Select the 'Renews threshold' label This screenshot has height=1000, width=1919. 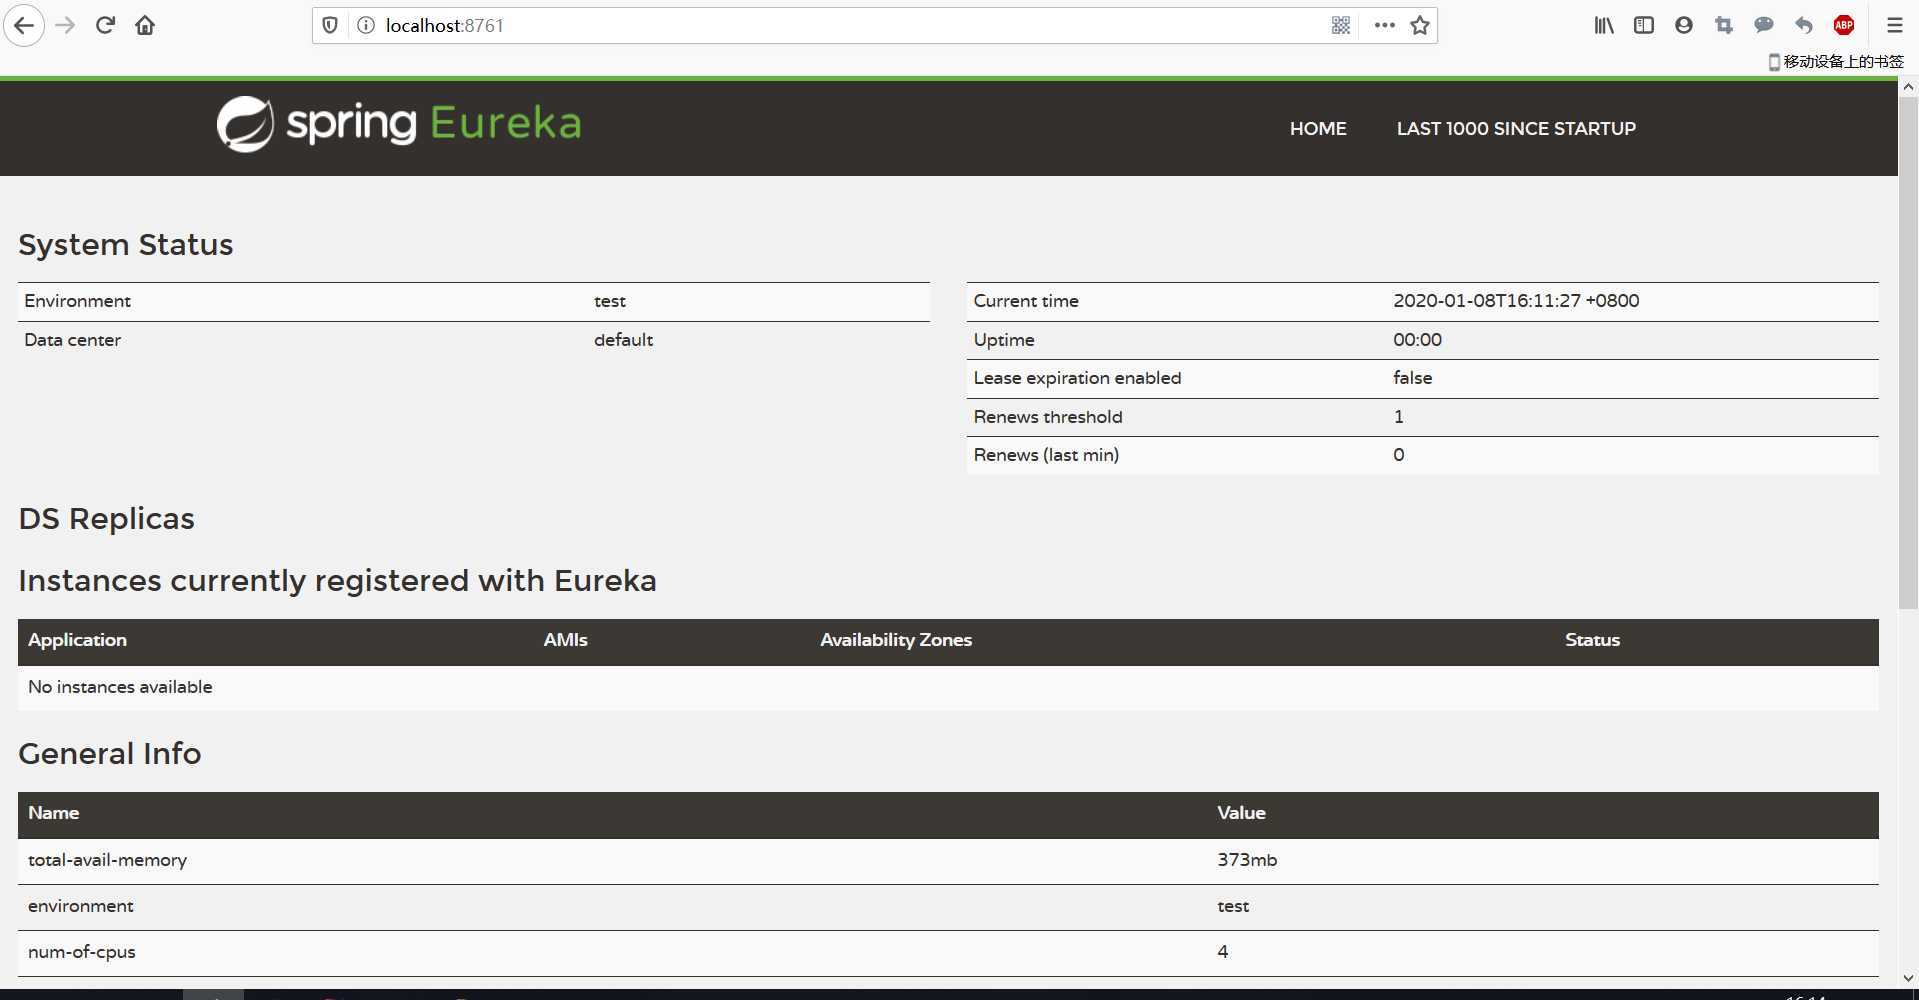[x=1048, y=417]
